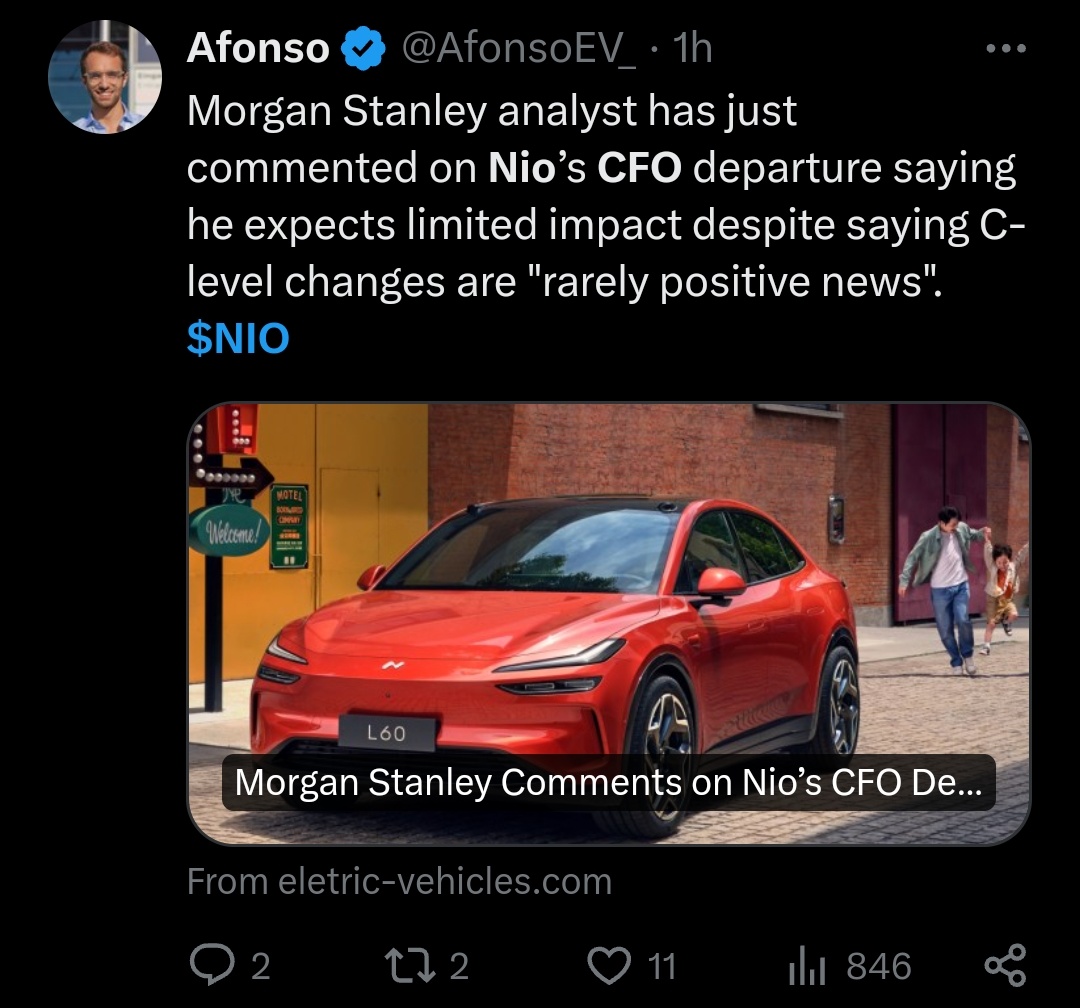This screenshot has height=1008, width=1080.
Task: Click the 11 likes count
Action: (x=662, y=966)
